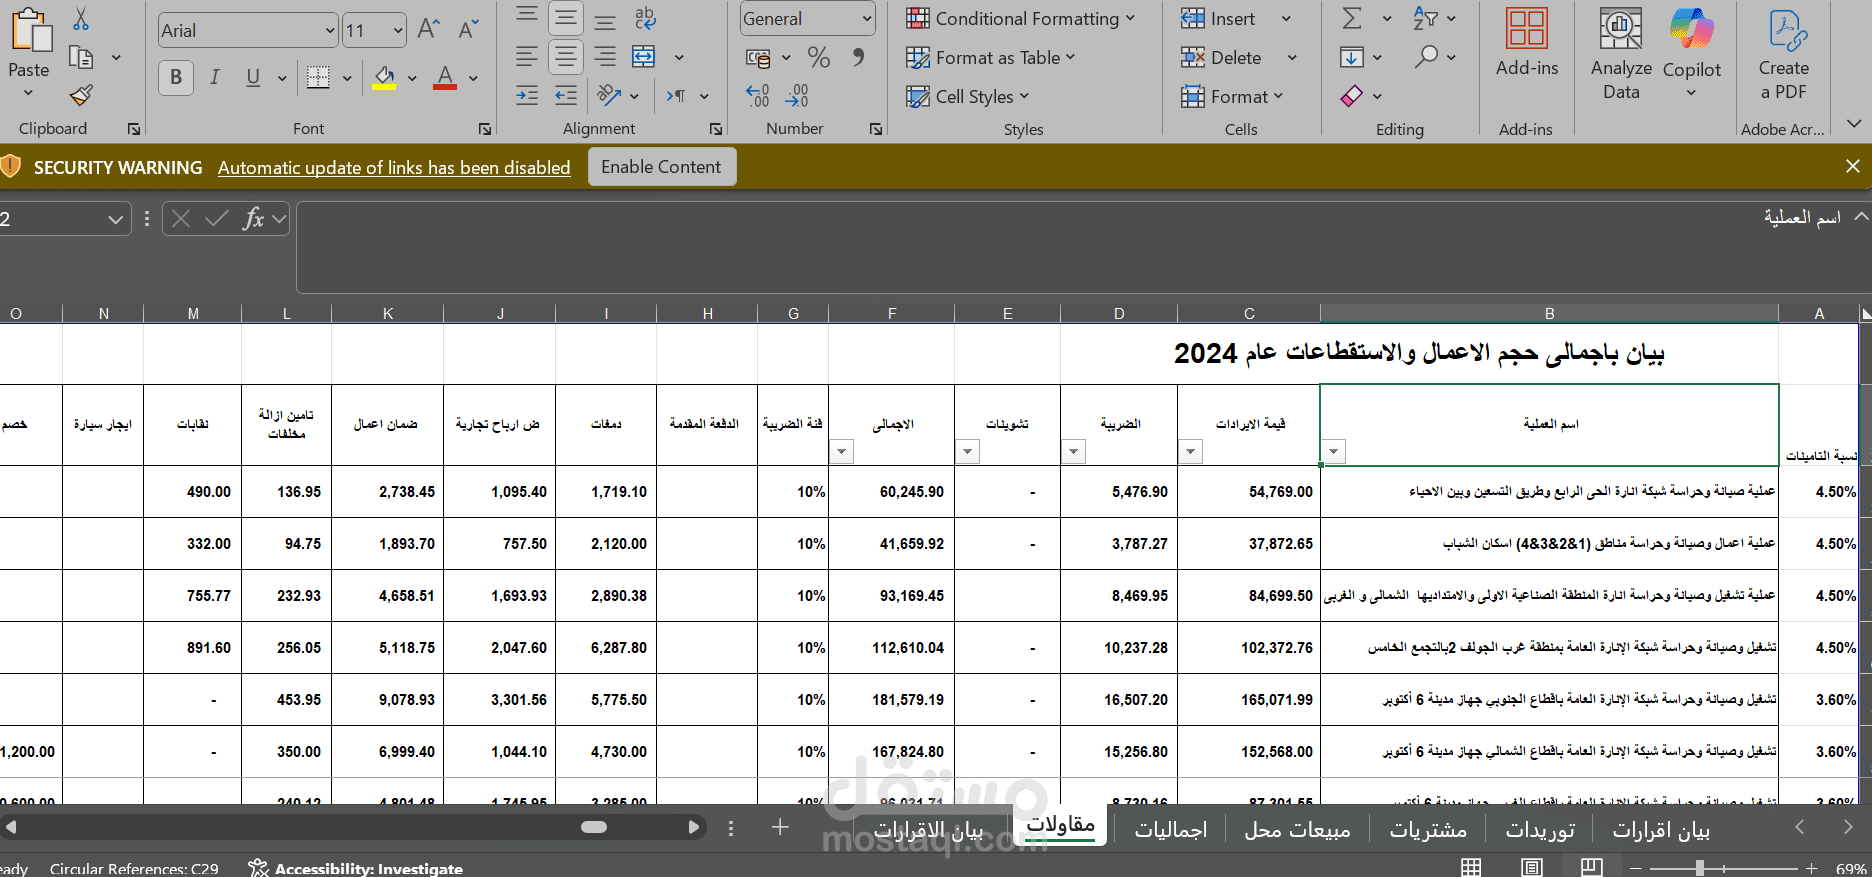Toggle Underline formatting
This screenshot has width=1872, height=877.
[253, 77]
